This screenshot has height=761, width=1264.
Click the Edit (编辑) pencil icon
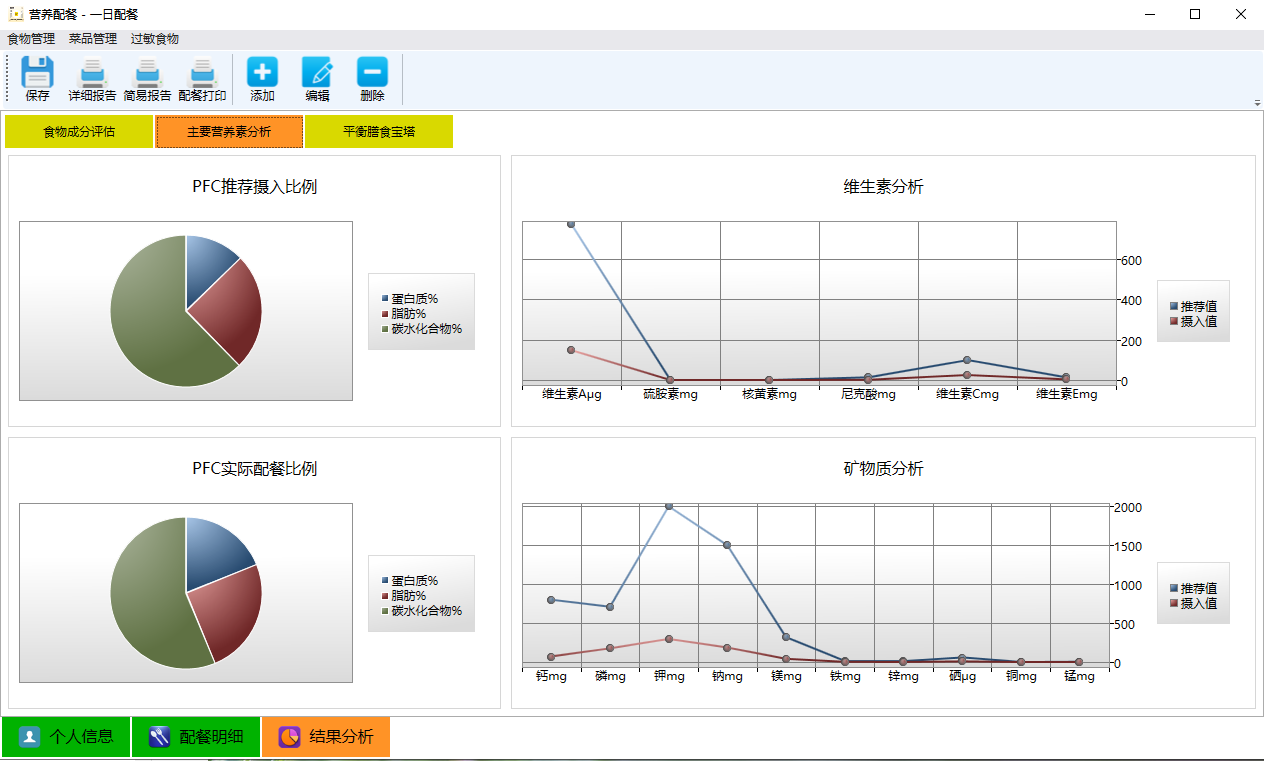(317, 73)
